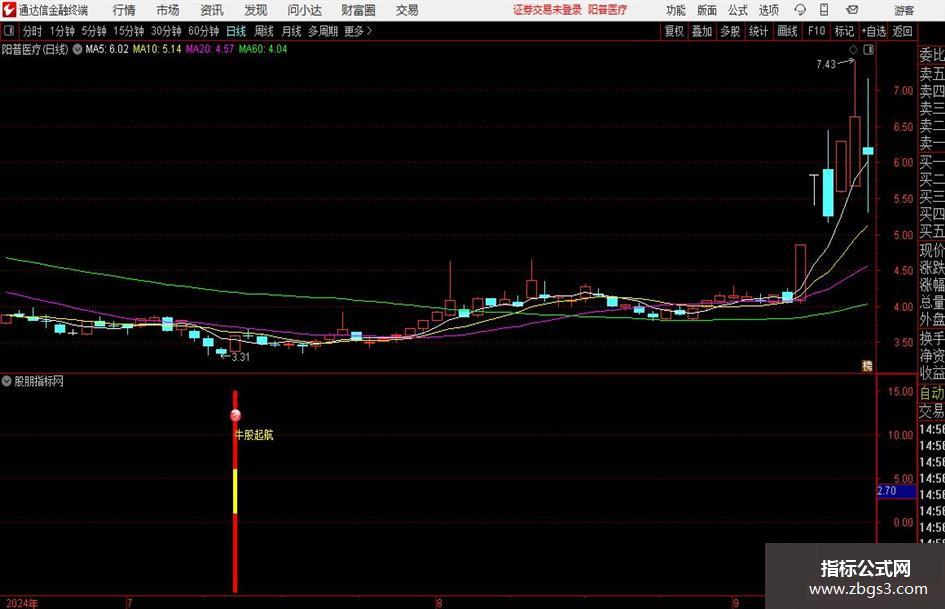Open the 多周期 multi-period view
Viewport: 945px width, 609px height.
coord(322,31)
